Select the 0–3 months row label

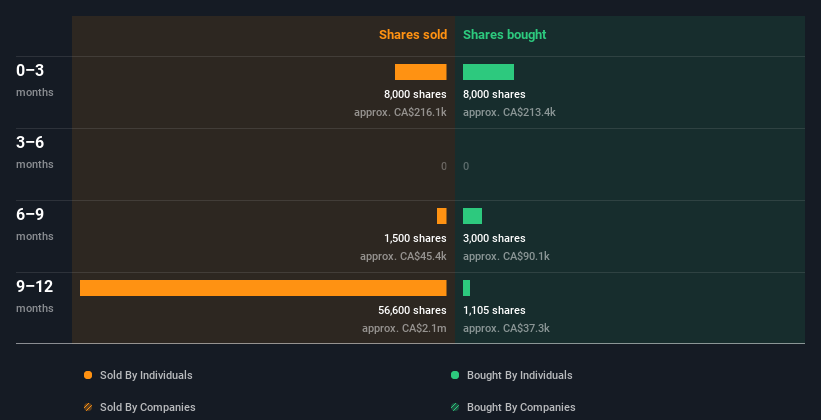pos(35,80)
